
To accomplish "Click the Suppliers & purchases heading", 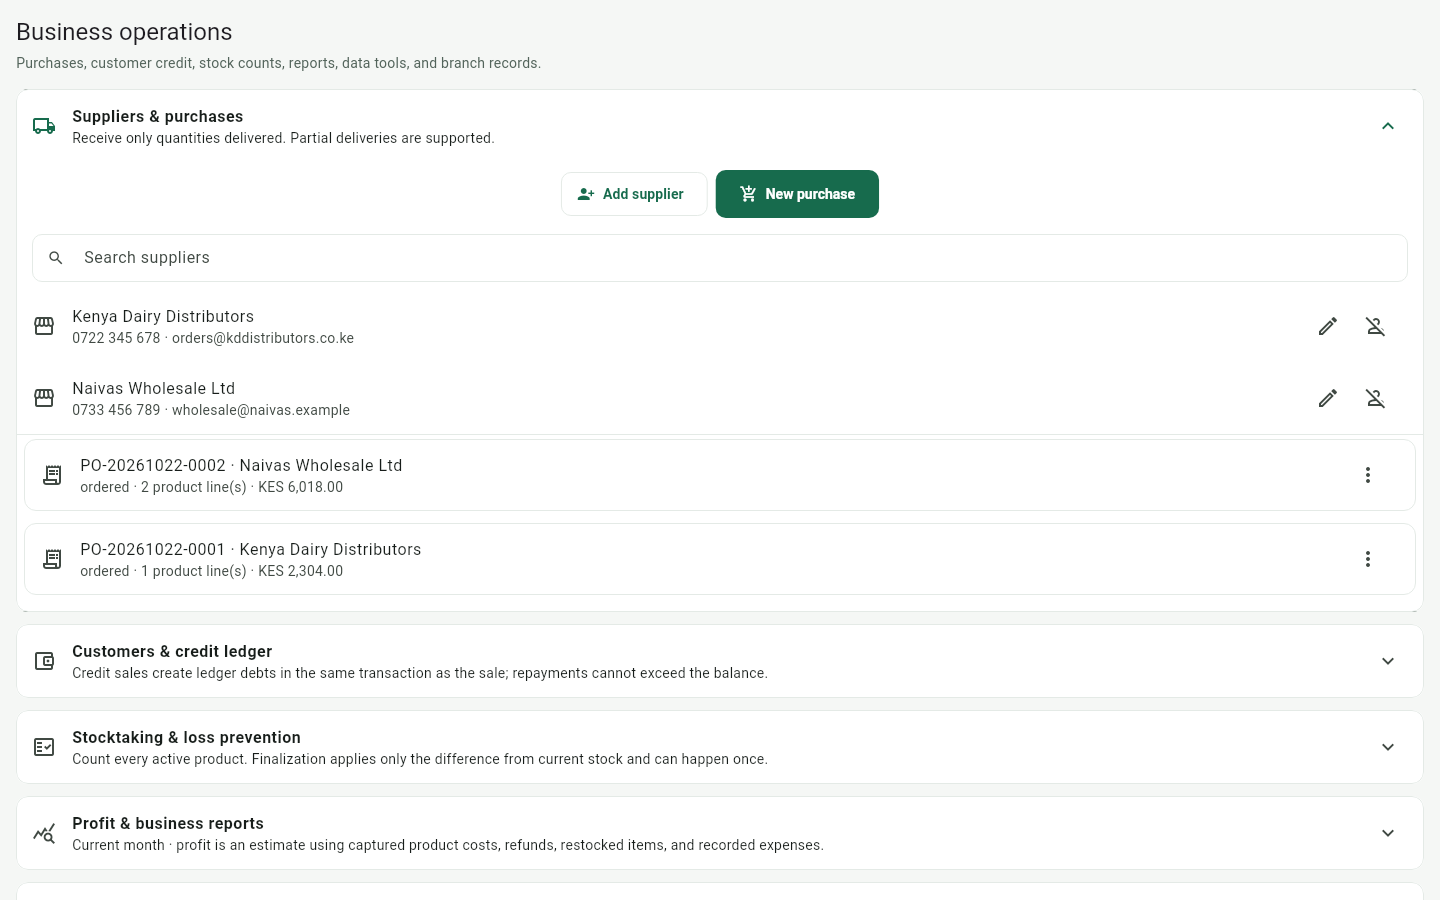I will click(157, 116).
